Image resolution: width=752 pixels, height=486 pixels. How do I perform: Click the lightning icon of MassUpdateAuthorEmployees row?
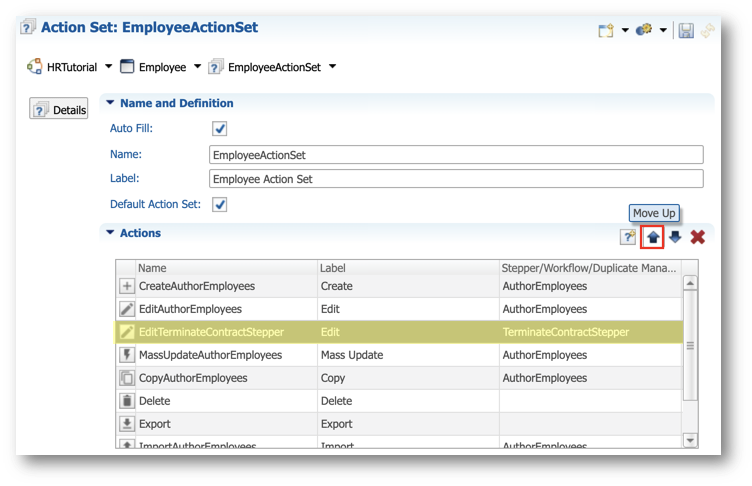127,355
